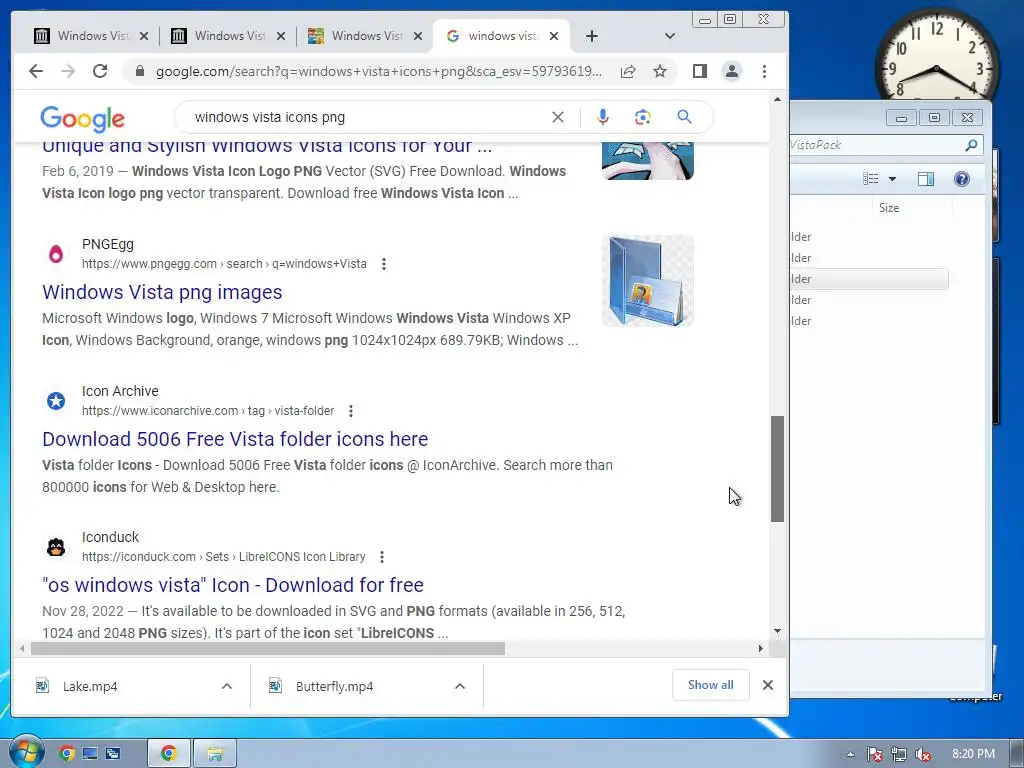Share this page icon in address bar
The image size is (1024, 768).
628,71
